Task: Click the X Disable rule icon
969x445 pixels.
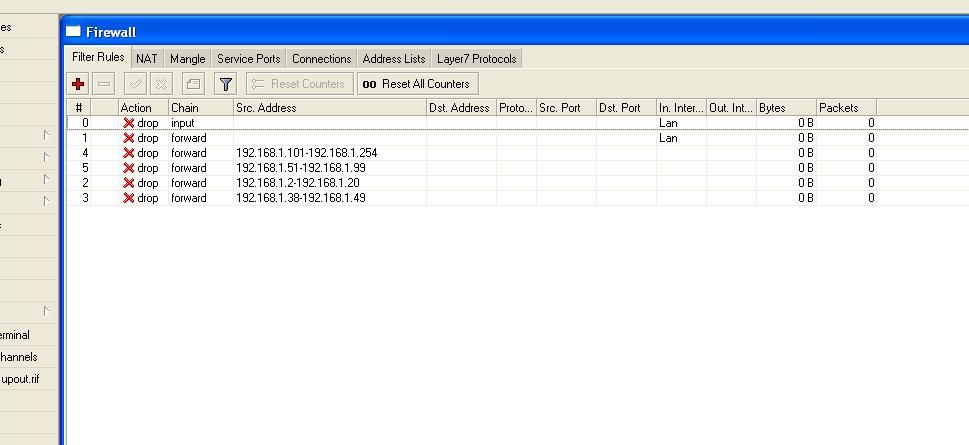Action: [160, 84]
